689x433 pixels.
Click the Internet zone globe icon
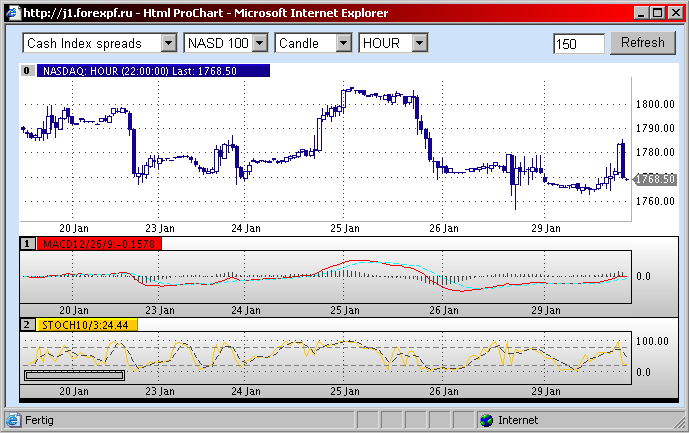(x=486, y=421)
